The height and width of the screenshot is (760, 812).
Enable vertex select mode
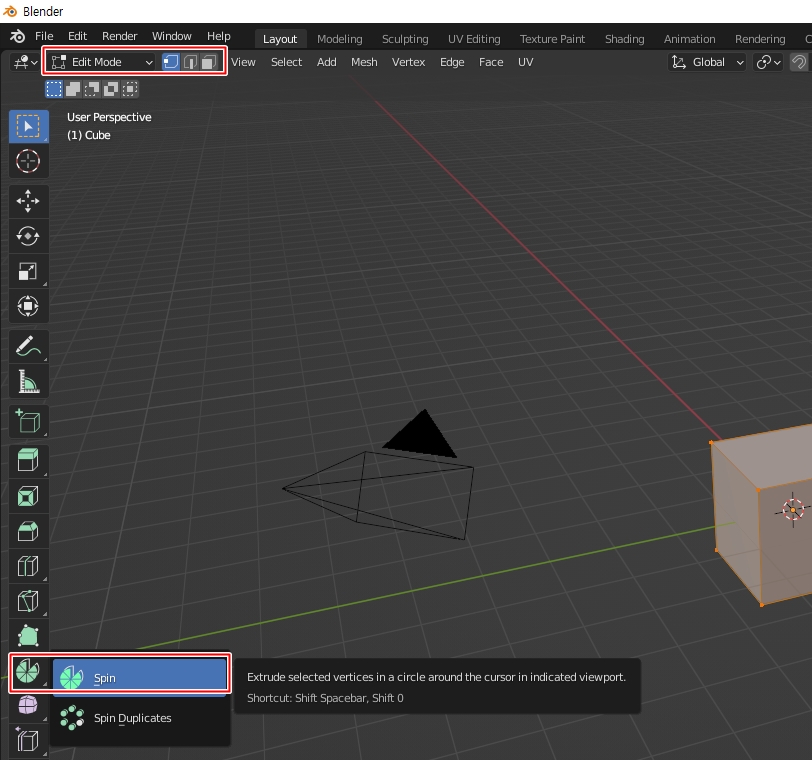[170, 62]
